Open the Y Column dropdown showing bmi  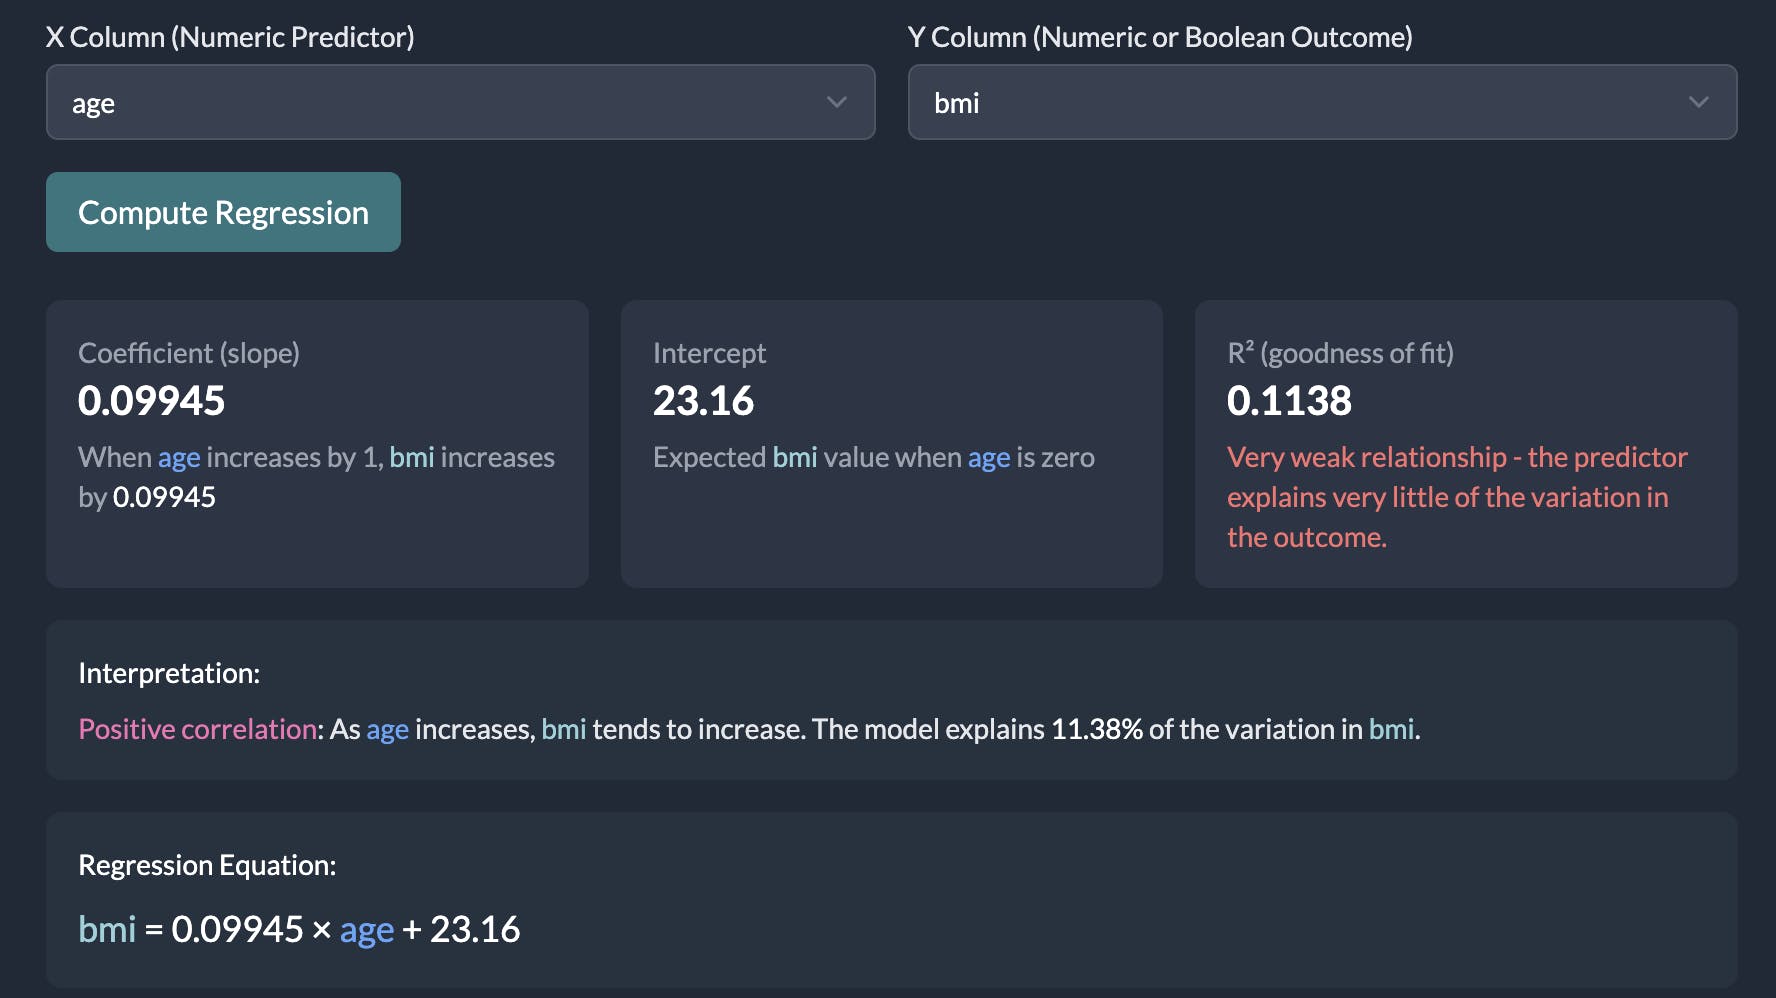1322,102
